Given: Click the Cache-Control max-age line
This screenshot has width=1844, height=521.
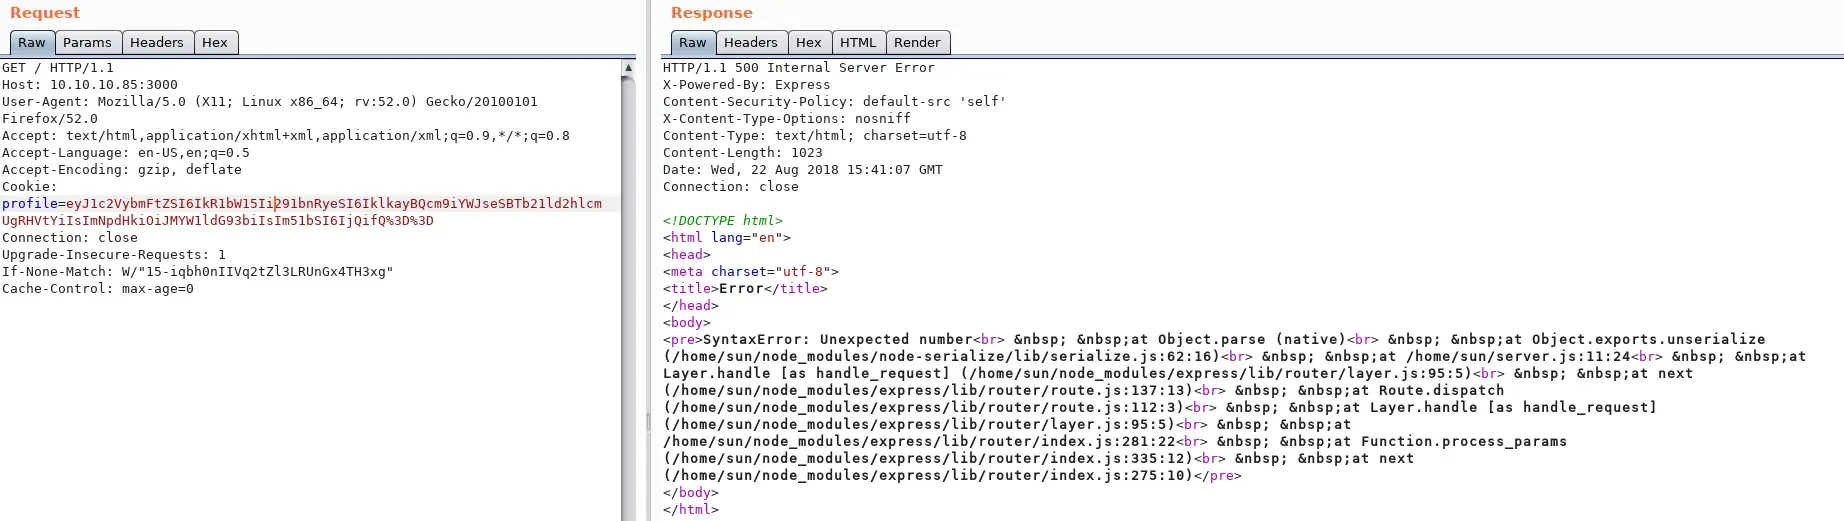Looking at the screenshot, I should click(98, 289).
